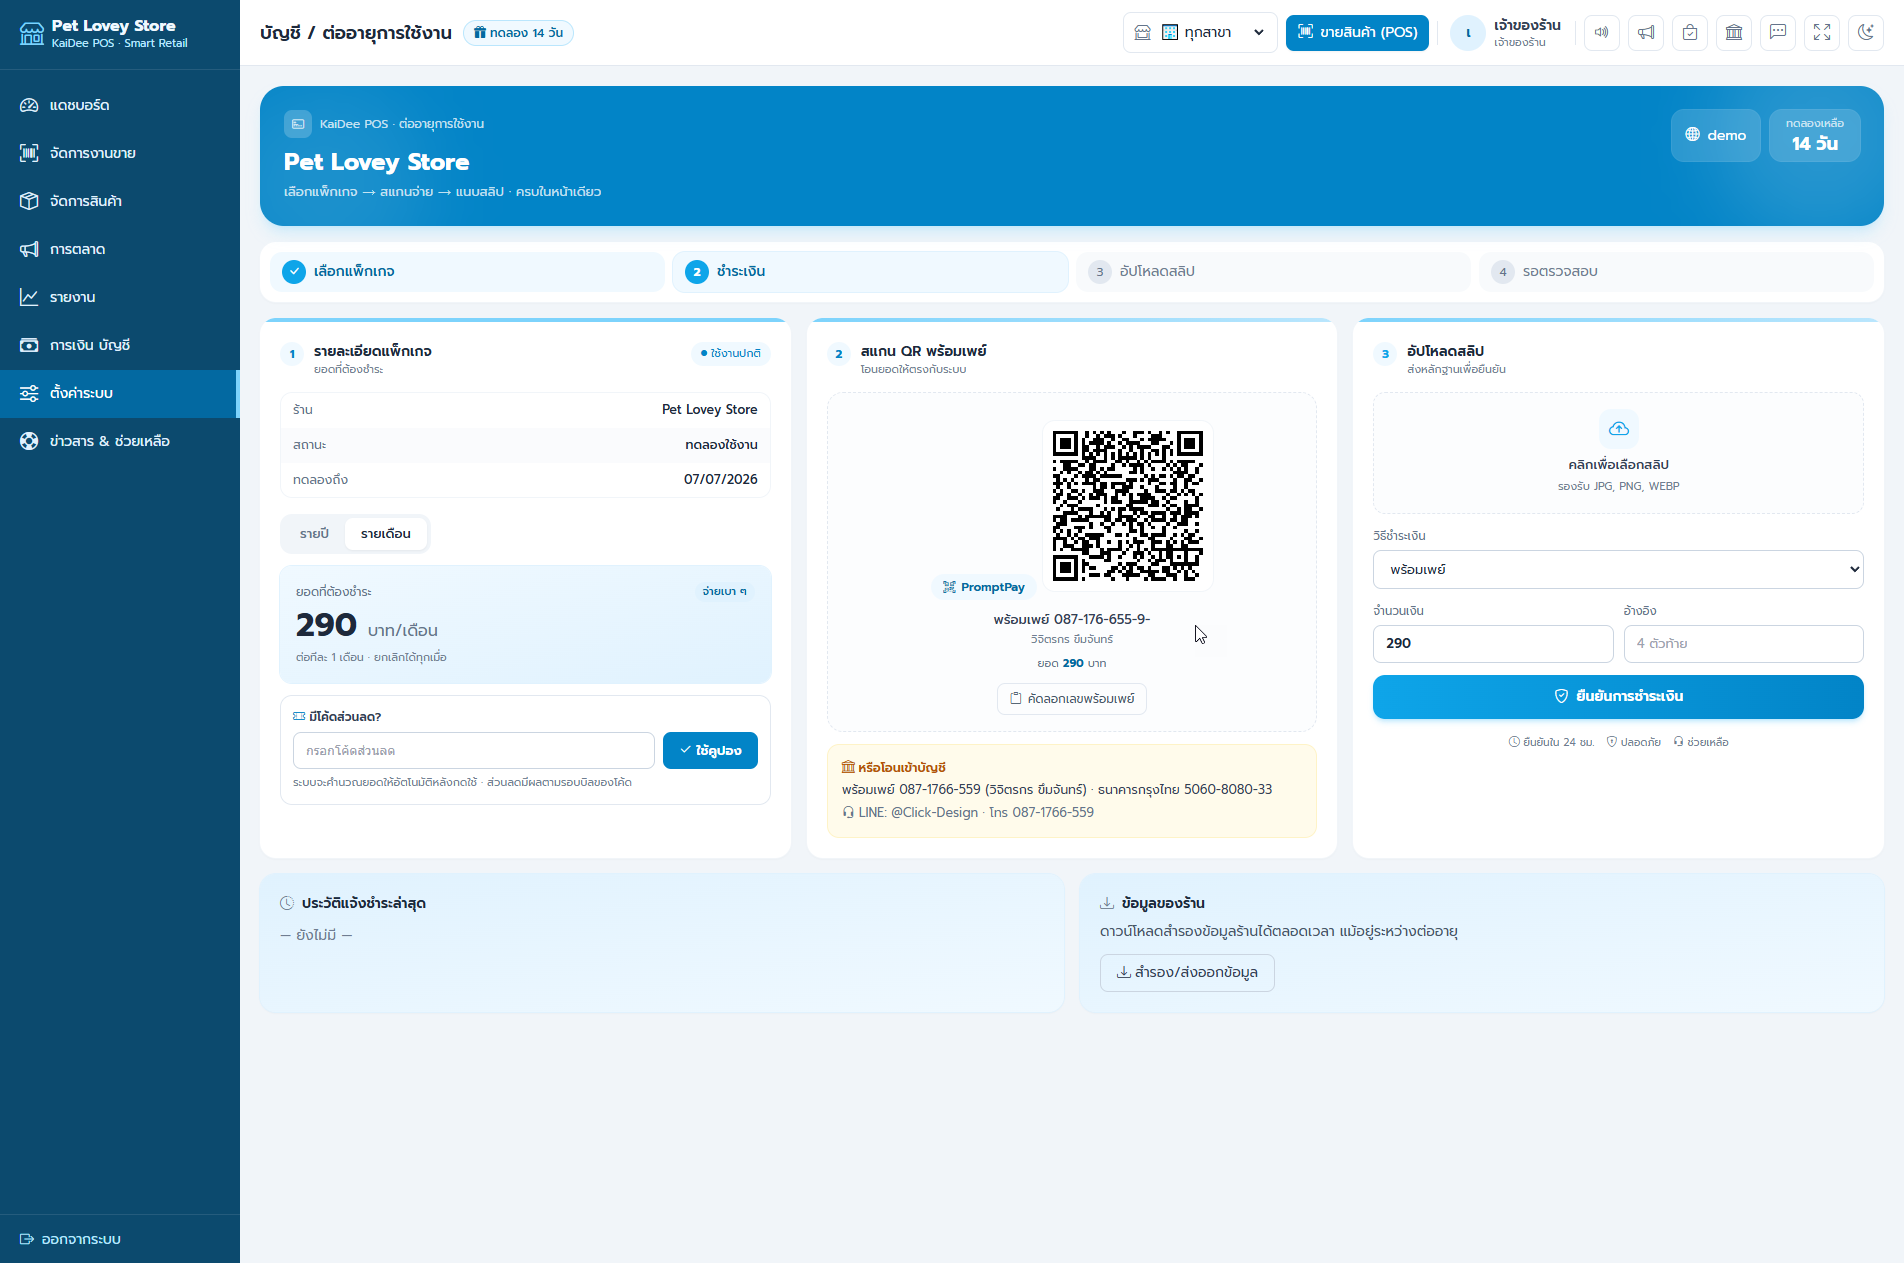This screenshot has width=1904, height=1263.
Task: Select step 4 รอตรวจสอบ
Action: pyautogui.click(x=1676, y=272)
